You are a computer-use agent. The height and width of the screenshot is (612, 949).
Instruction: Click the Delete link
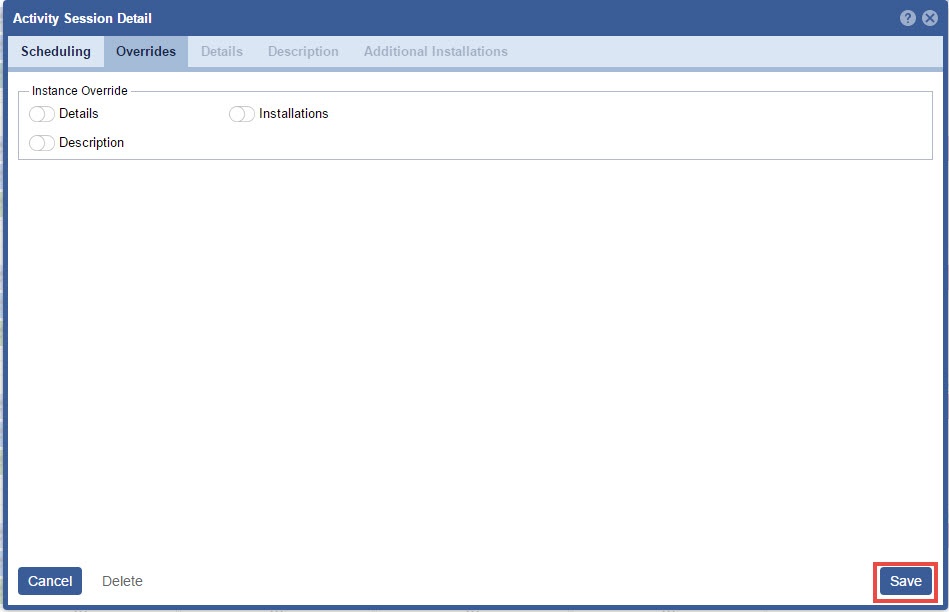tap(122, 581)
